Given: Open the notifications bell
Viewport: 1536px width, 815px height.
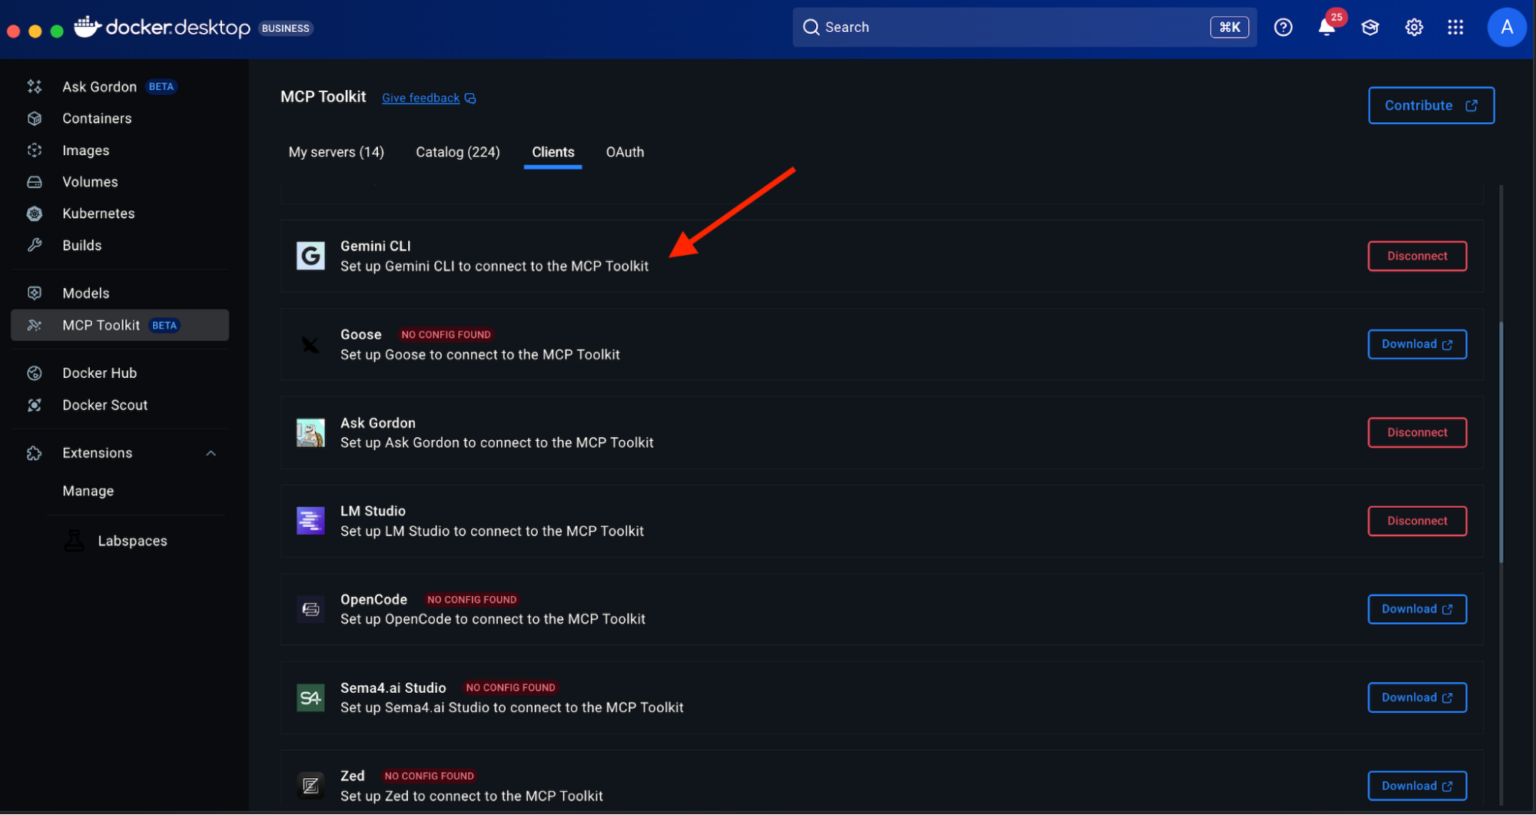Looking at the screenshot, I should pos(1326,27).
